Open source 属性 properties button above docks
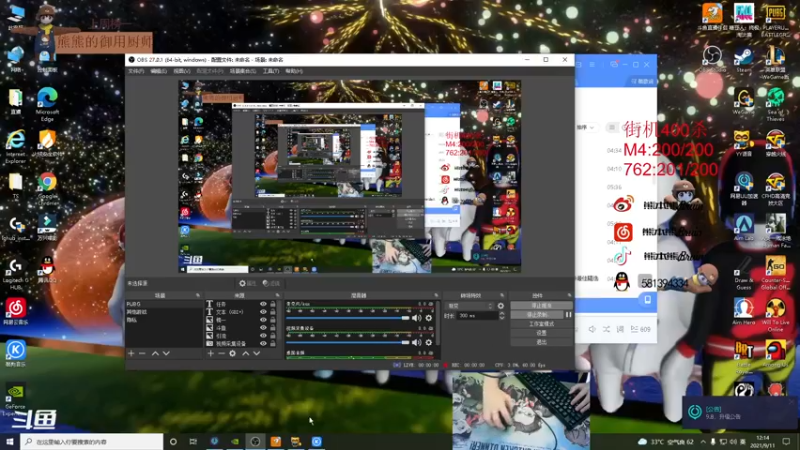This screenshot has height=450, width=800. coord(247,283)
